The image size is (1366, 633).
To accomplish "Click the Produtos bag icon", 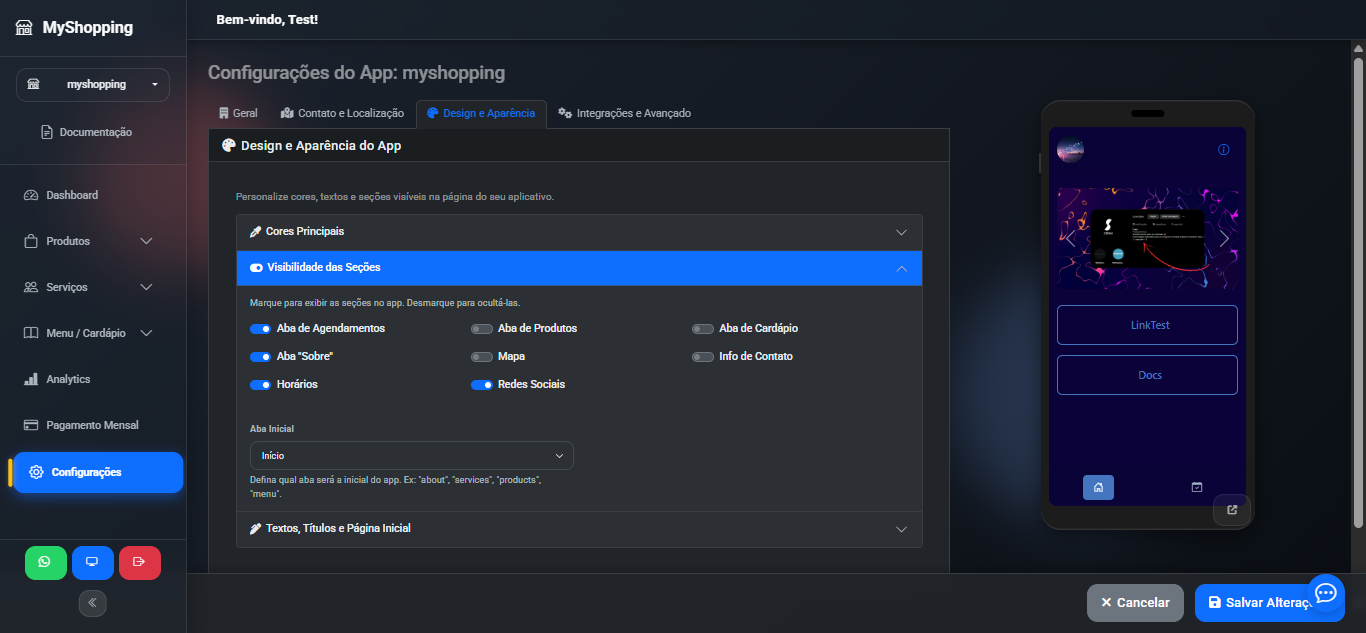I will coord(30,241).
